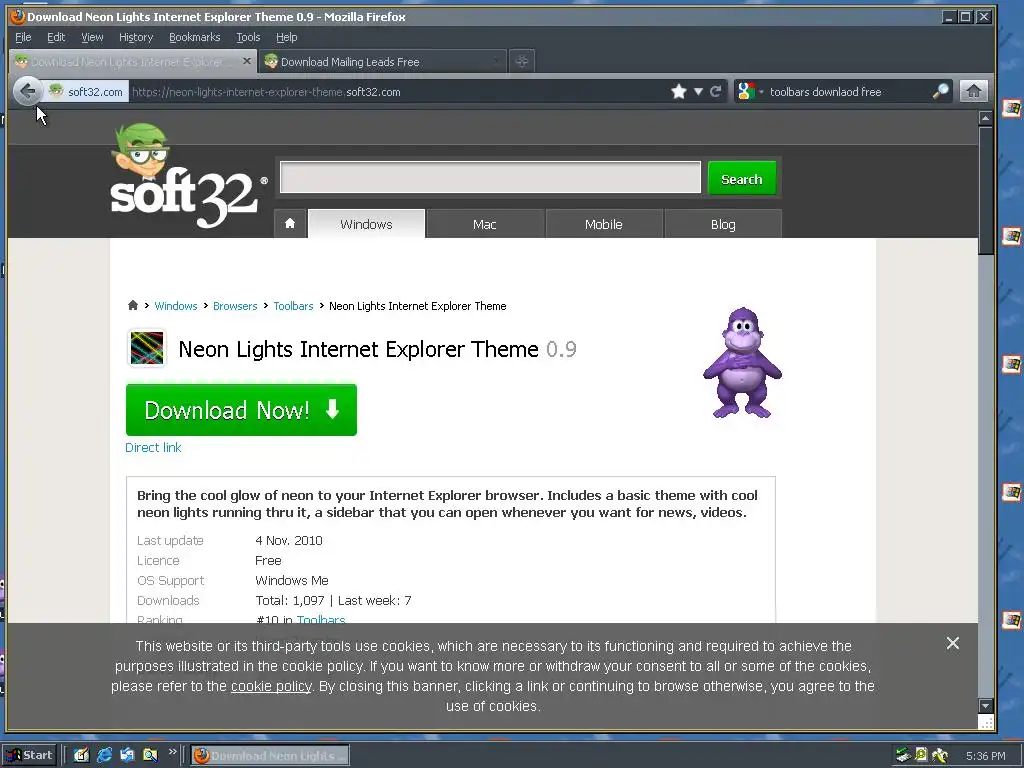Click the page scrollbar up arrow
This screenshot has height=768, width=1024.
(985, 118)
